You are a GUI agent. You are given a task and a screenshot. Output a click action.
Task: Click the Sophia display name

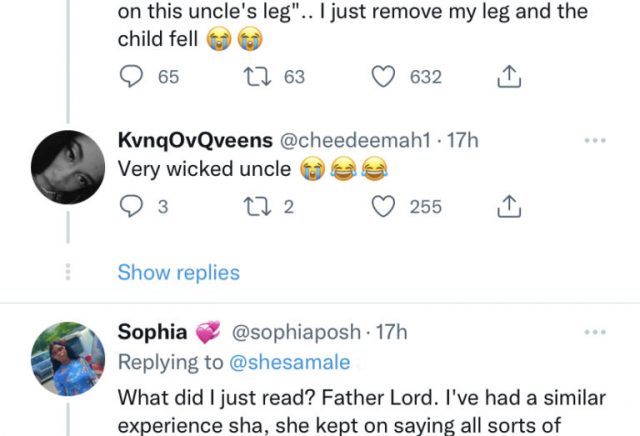[152, 332]
